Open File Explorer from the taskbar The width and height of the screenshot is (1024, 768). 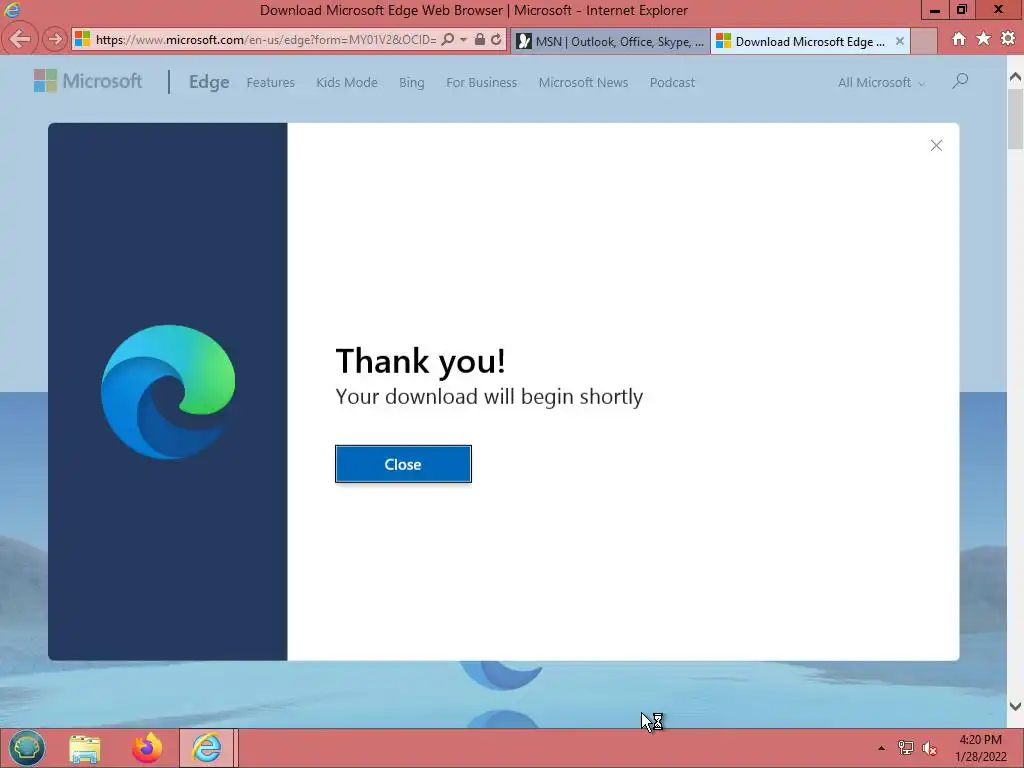click(x=85, y=748)
